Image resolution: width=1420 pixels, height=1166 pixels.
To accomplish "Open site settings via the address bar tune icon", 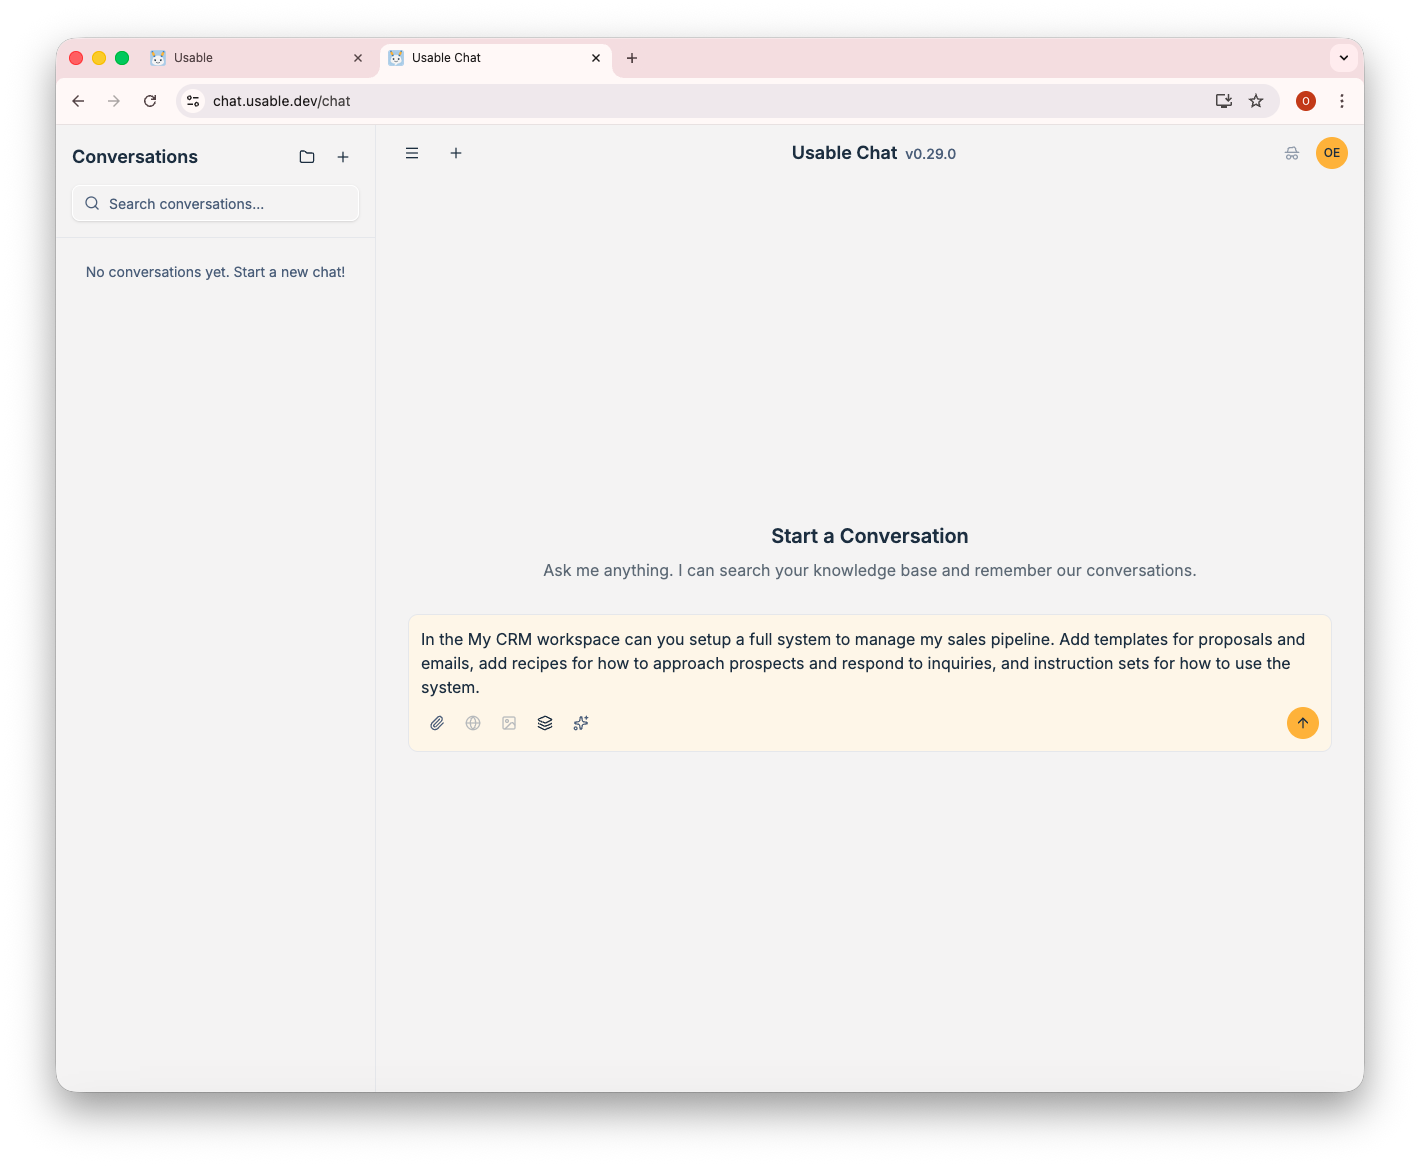I will click(192, 100).
